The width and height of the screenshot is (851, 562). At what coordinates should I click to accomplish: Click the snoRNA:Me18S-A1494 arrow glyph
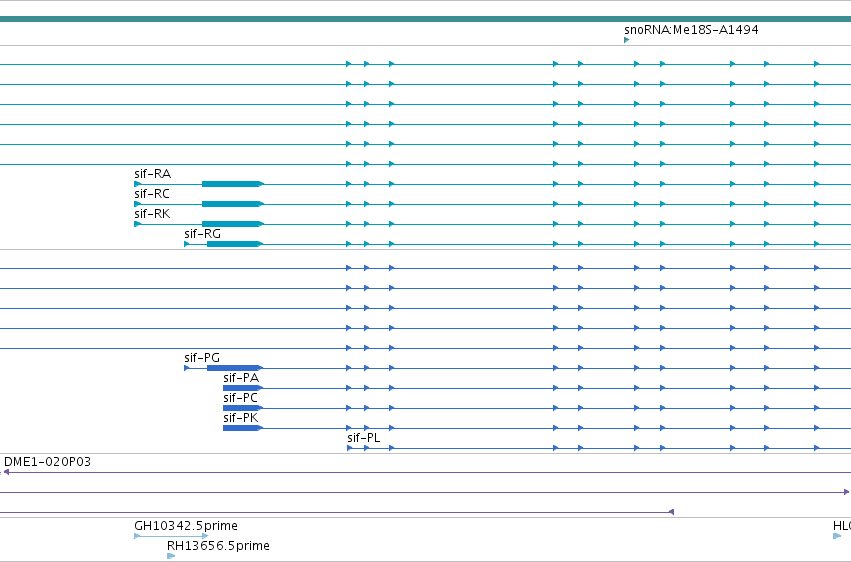(x=627, y=40)
